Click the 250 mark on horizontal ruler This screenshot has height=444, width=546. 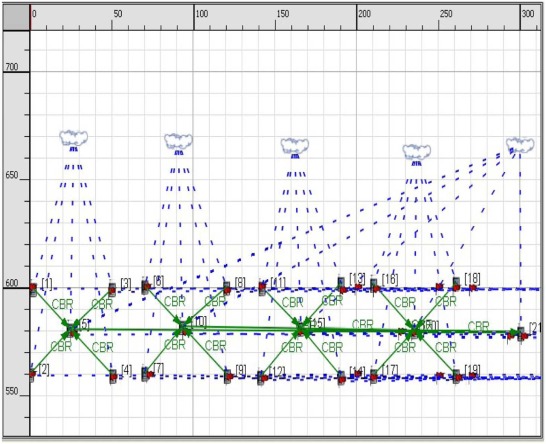click(x=446, y=14)
